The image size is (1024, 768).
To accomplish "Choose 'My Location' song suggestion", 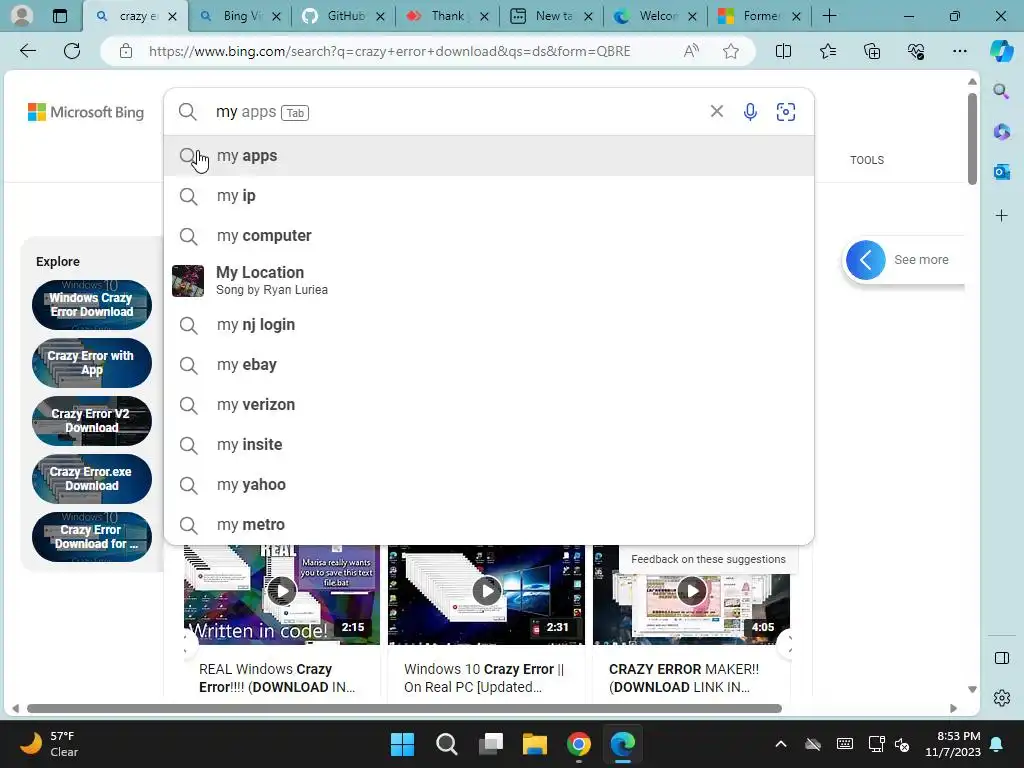I will coord(489,280).
